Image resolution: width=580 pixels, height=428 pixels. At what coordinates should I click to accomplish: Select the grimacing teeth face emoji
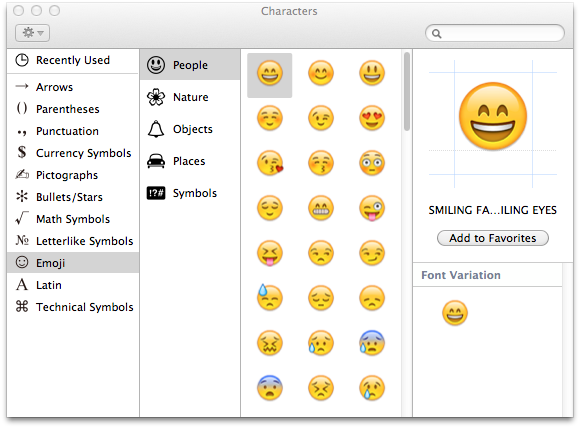tap(321, 208)
